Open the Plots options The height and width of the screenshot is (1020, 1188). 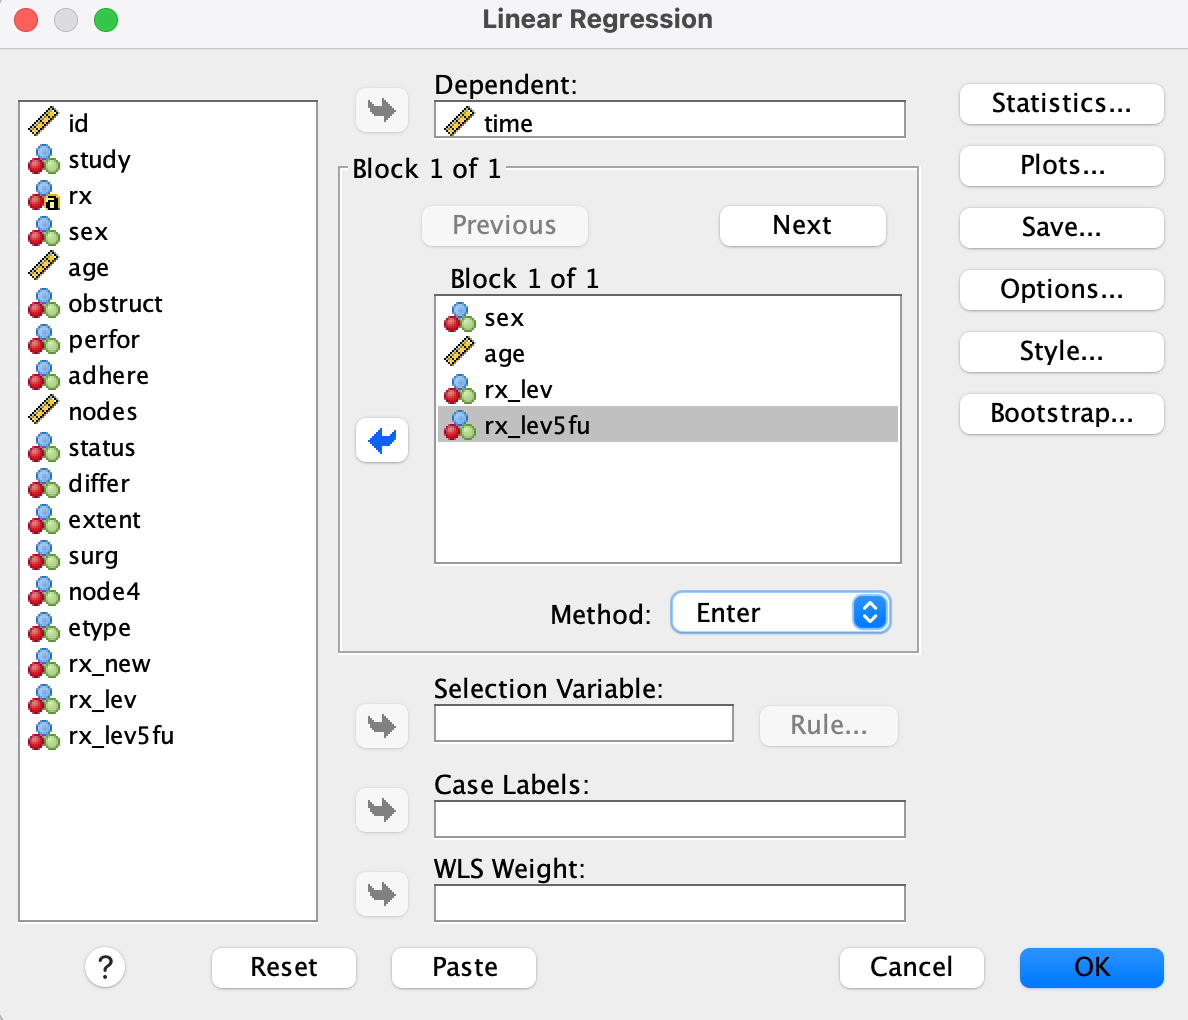click(x=1061, y=166)
